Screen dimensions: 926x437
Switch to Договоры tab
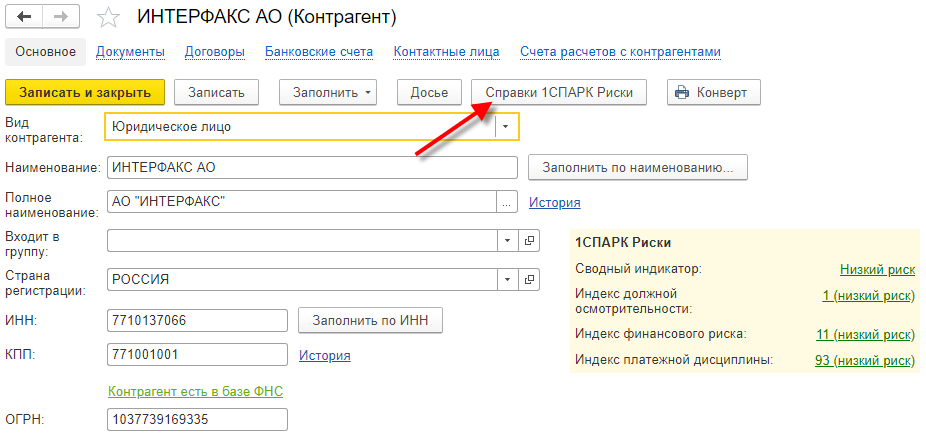(215, 52)
